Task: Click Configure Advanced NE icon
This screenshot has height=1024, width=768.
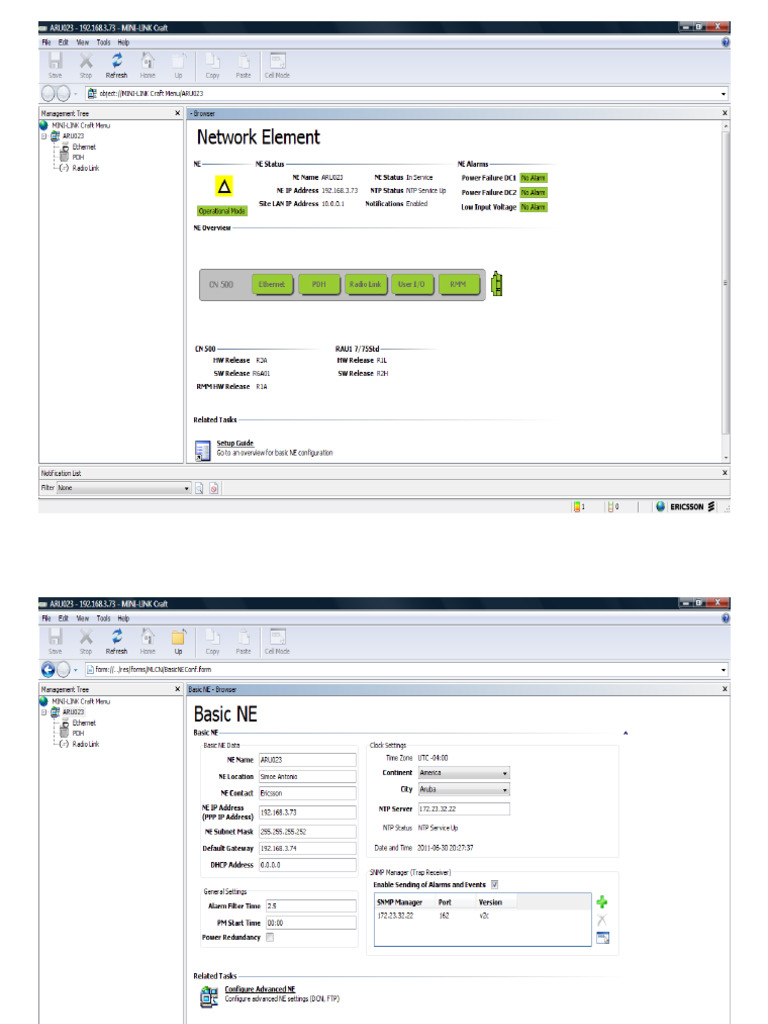Action: [x=209, y=997]
